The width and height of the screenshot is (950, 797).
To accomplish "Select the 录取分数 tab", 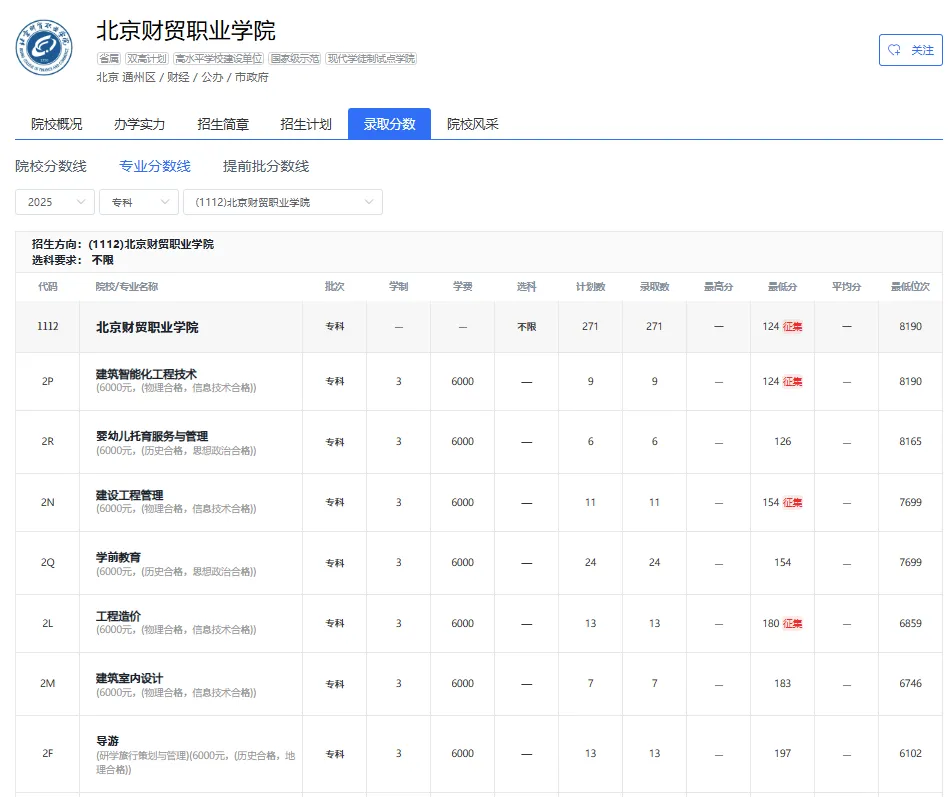I will click(389, 124).
